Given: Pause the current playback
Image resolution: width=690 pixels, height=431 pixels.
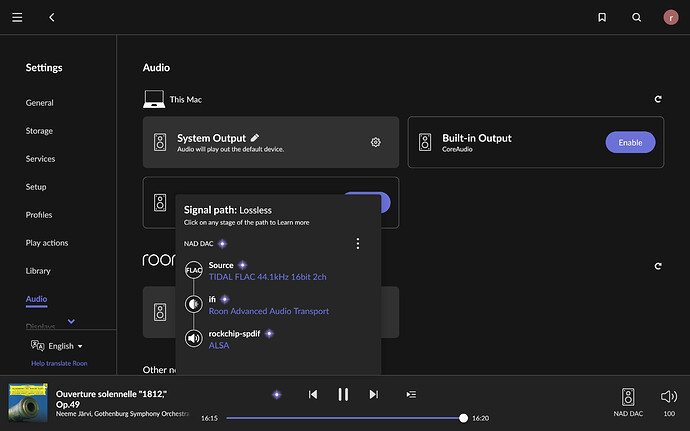Looking at the screenshot, I should click(x=343, y=394).
